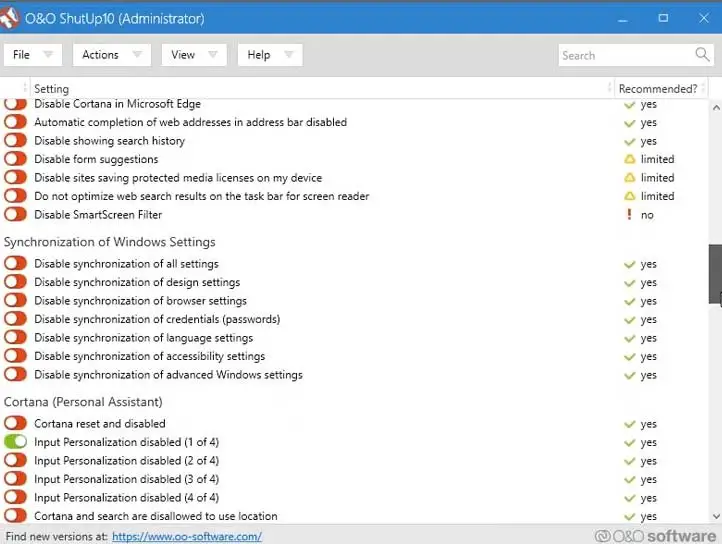
Task: Open the Help menu
Action: tap(270, 55)
